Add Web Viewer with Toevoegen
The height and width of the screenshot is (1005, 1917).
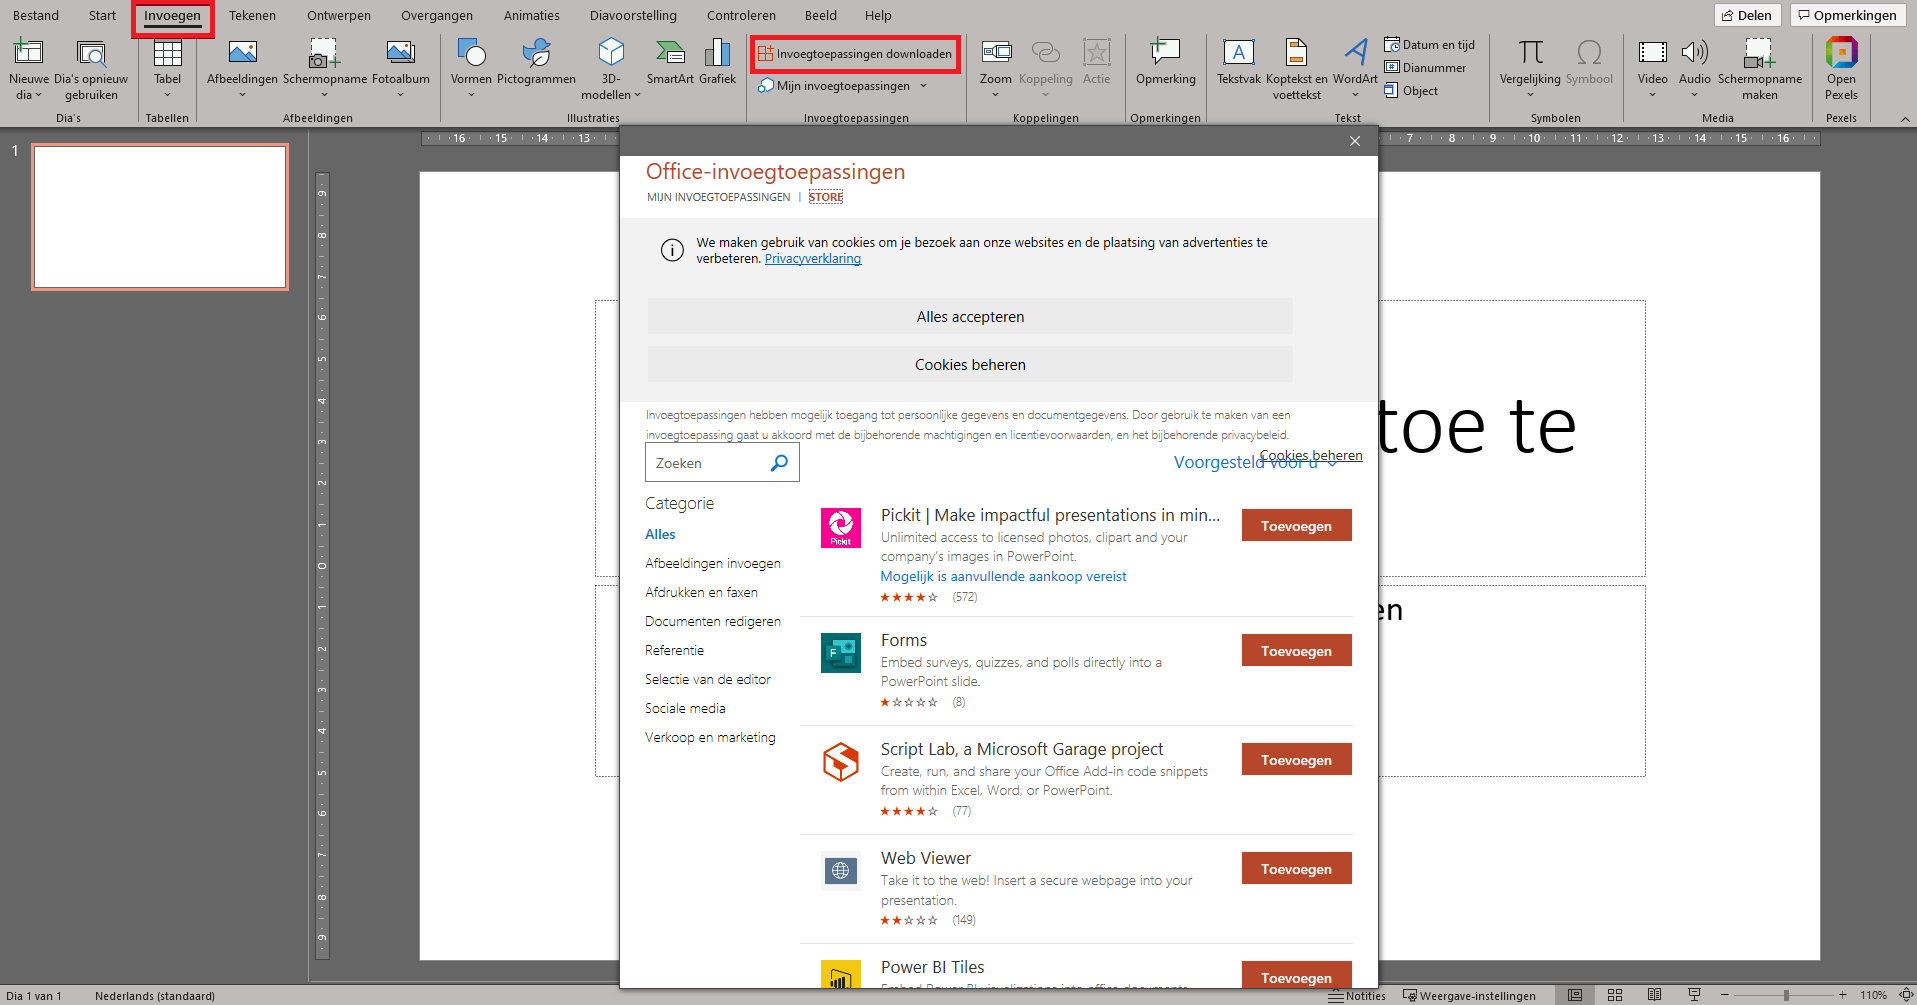coord(1296,869)
